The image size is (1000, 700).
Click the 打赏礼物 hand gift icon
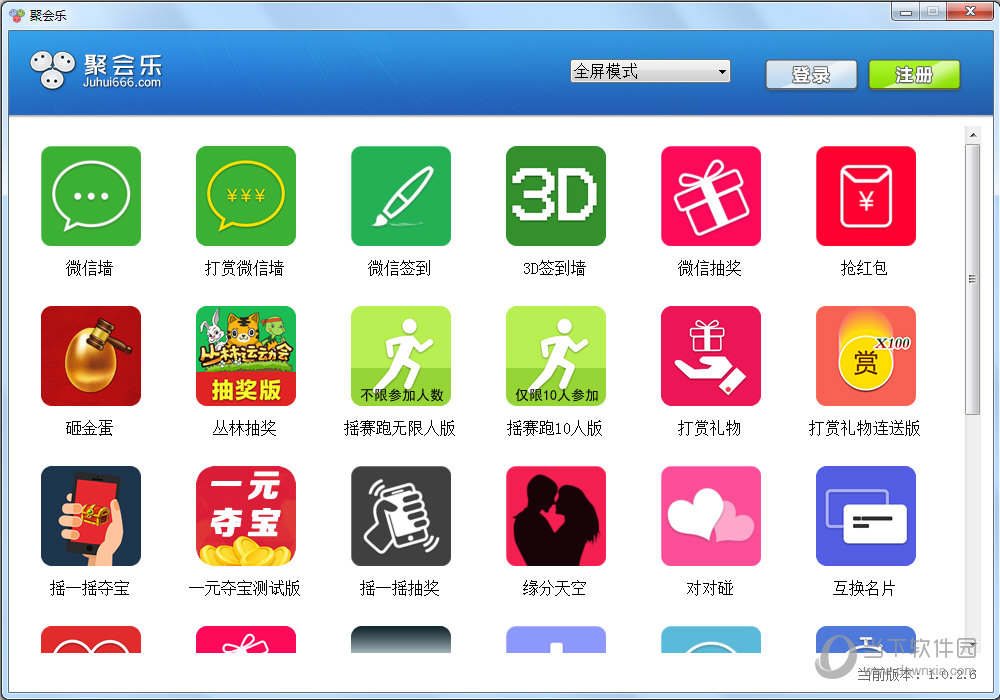pyautogui.click(x=711, y=356)
